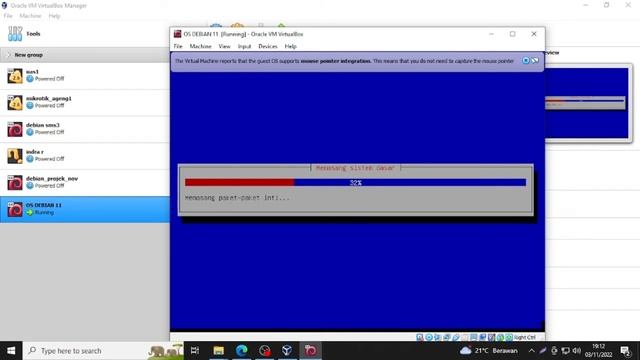This screenshot has height=360, width=640.
Task: Select the indra r virtual machine
Action: click(x=84, y=156)
